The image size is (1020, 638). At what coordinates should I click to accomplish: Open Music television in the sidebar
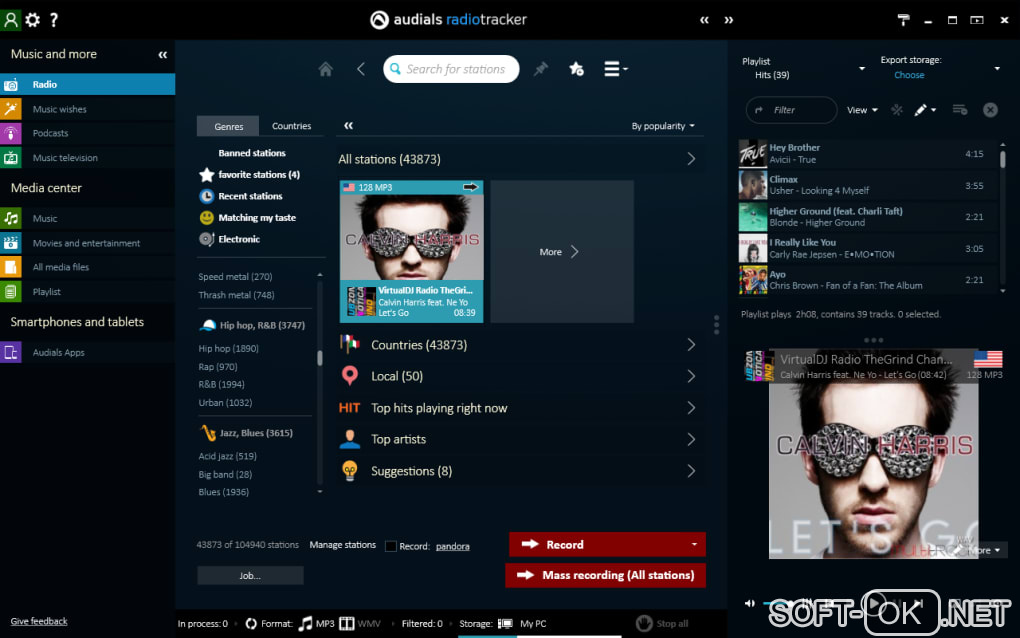coord(88,158)
